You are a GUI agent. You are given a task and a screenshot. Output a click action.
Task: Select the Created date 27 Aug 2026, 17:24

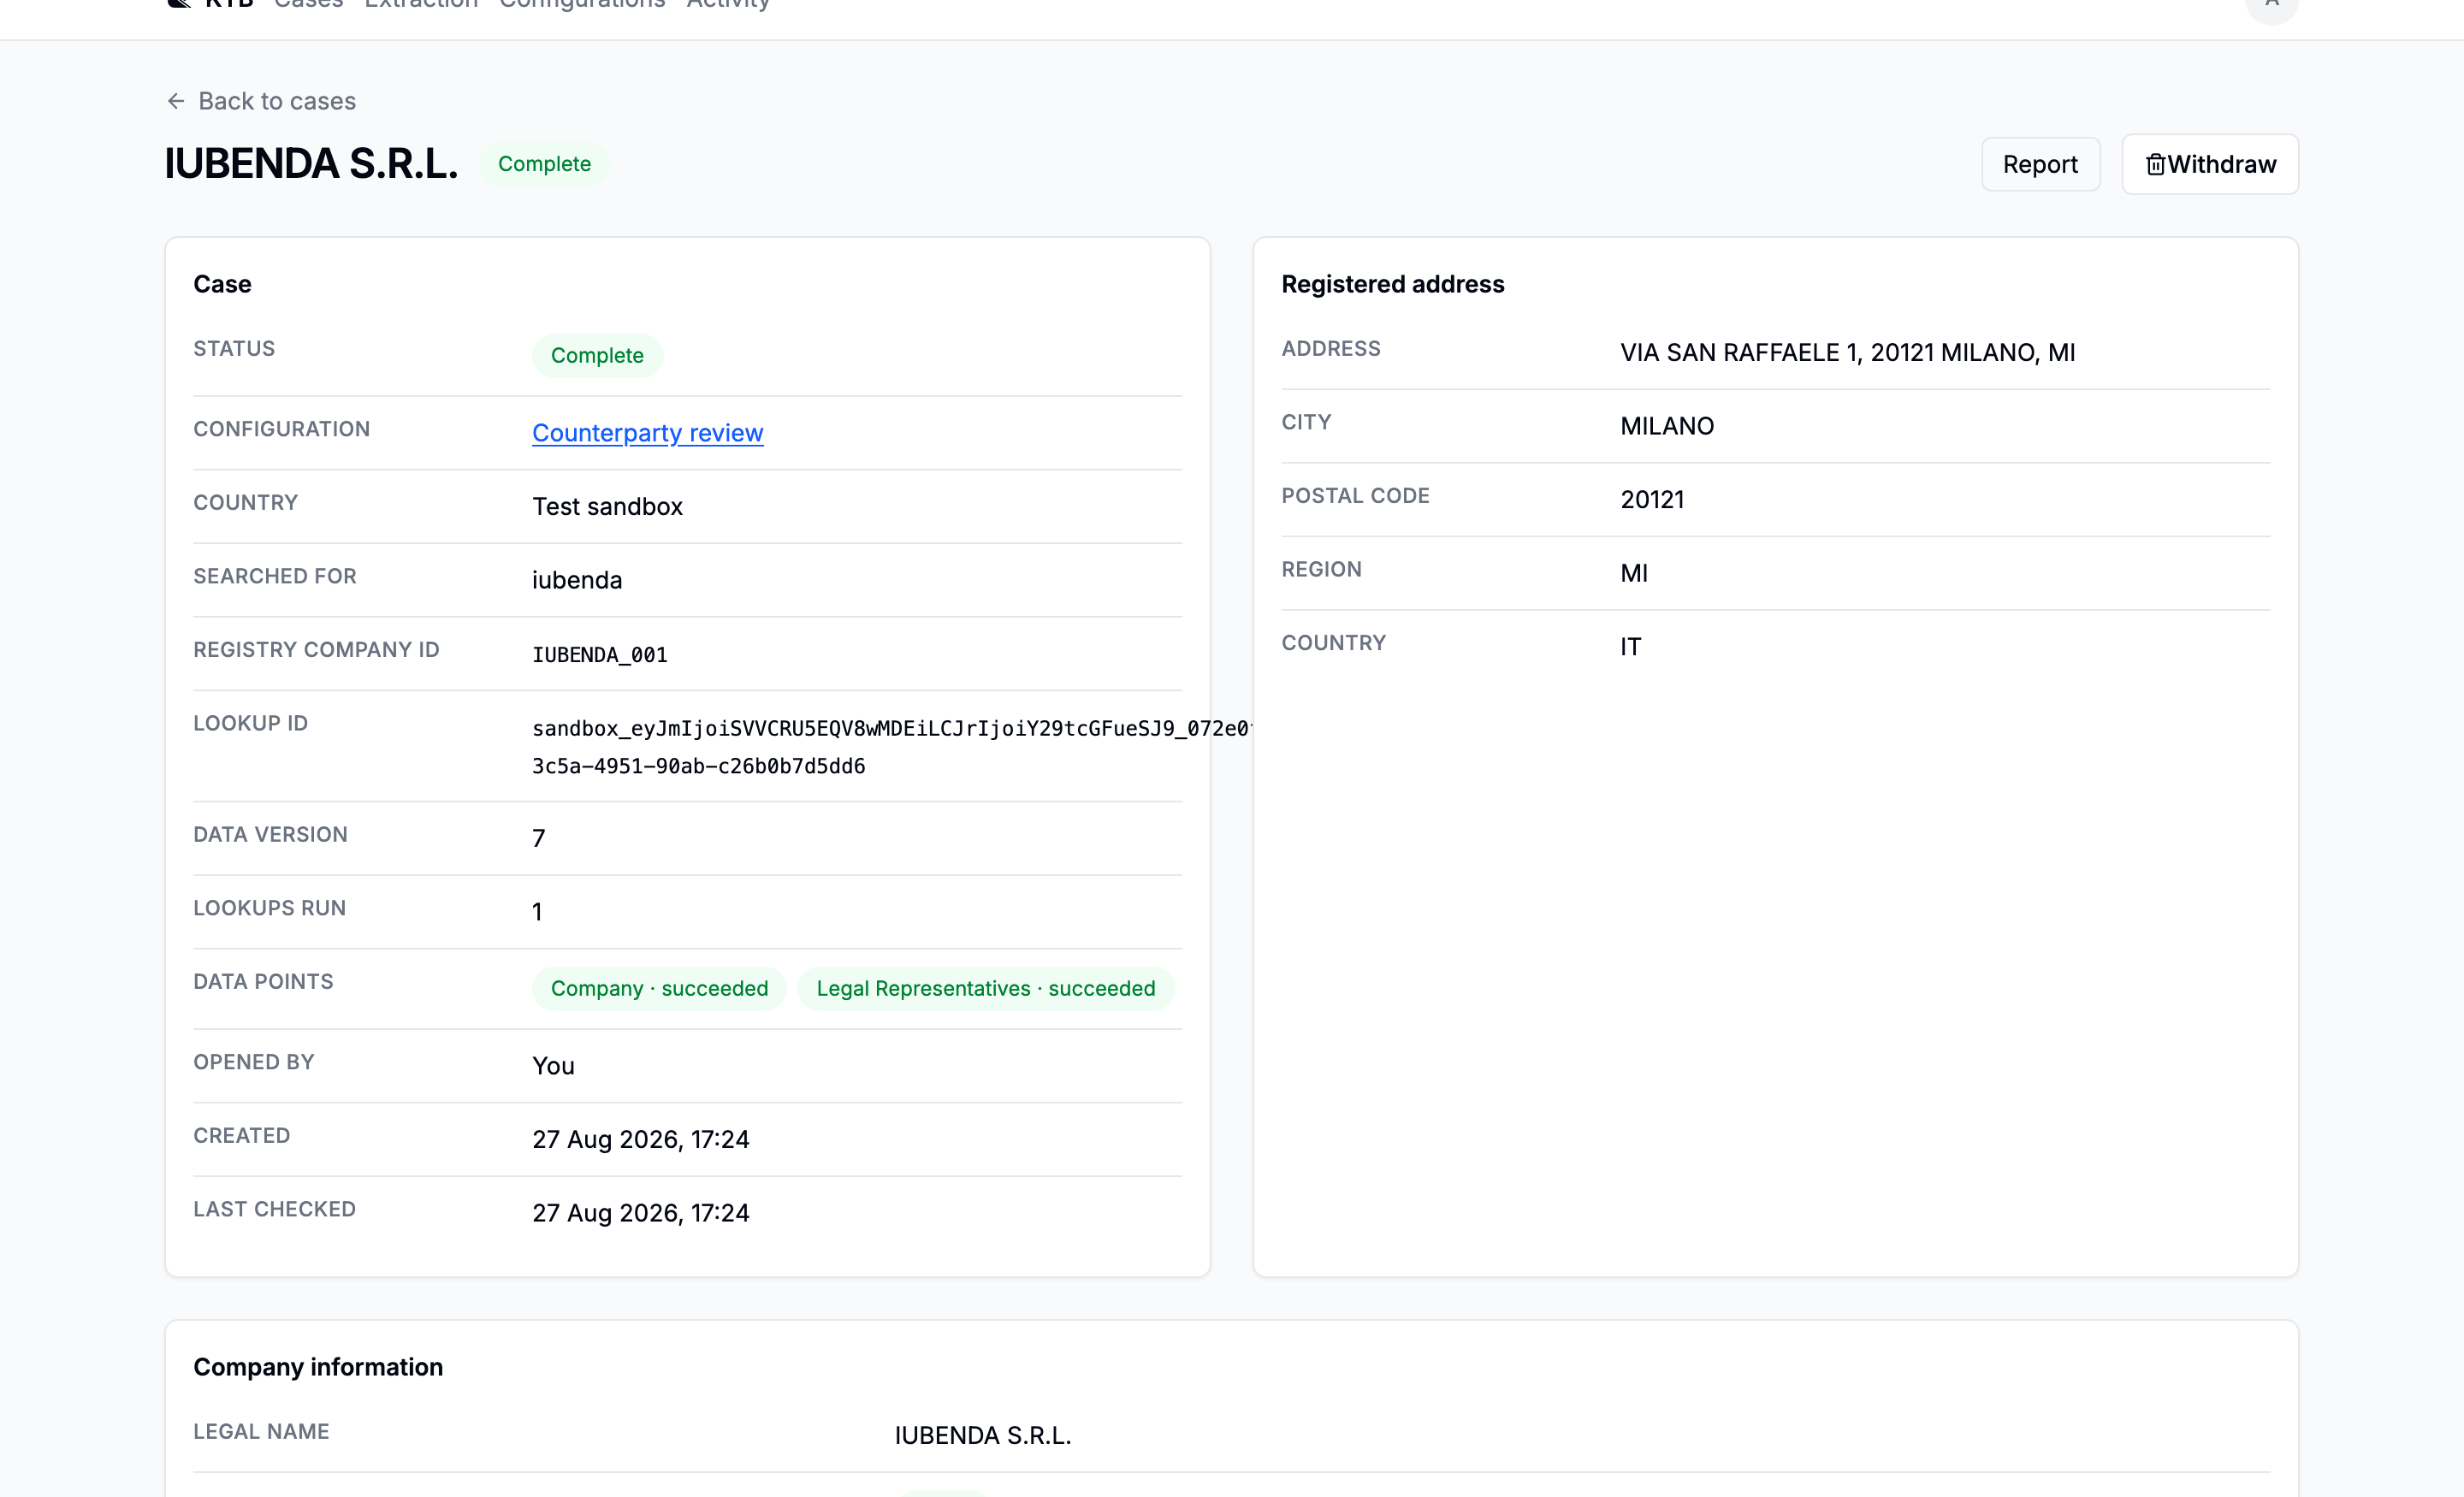tap(641, 1140)
